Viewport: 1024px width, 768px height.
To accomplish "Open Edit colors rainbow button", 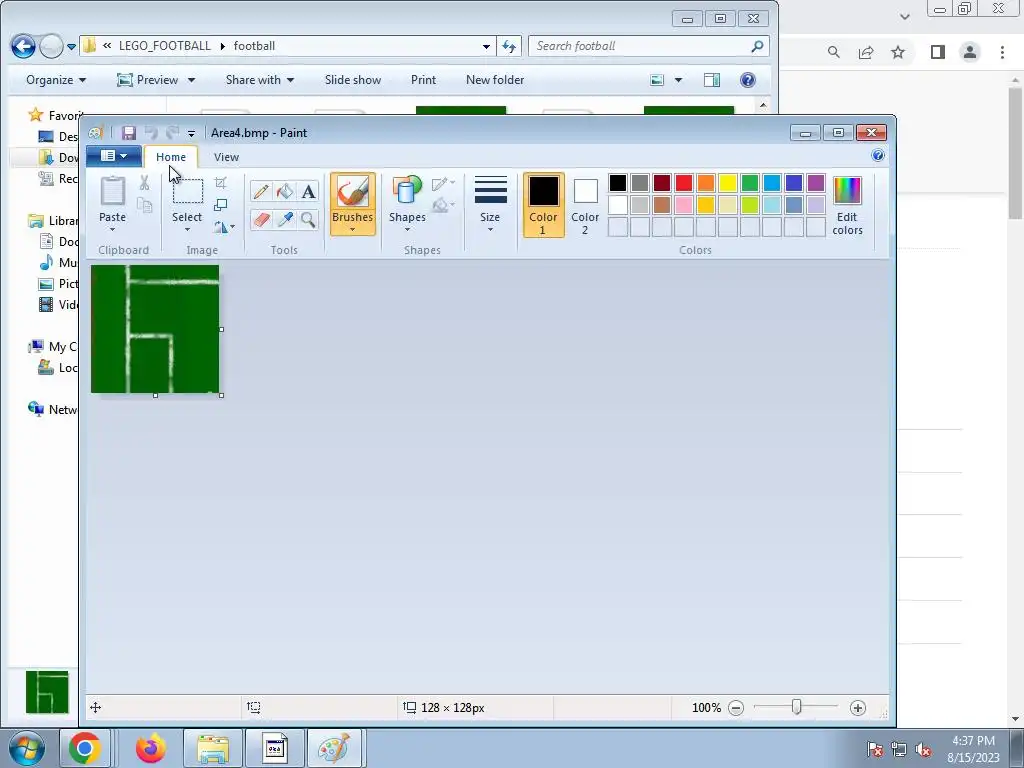I will pos(847,205).
